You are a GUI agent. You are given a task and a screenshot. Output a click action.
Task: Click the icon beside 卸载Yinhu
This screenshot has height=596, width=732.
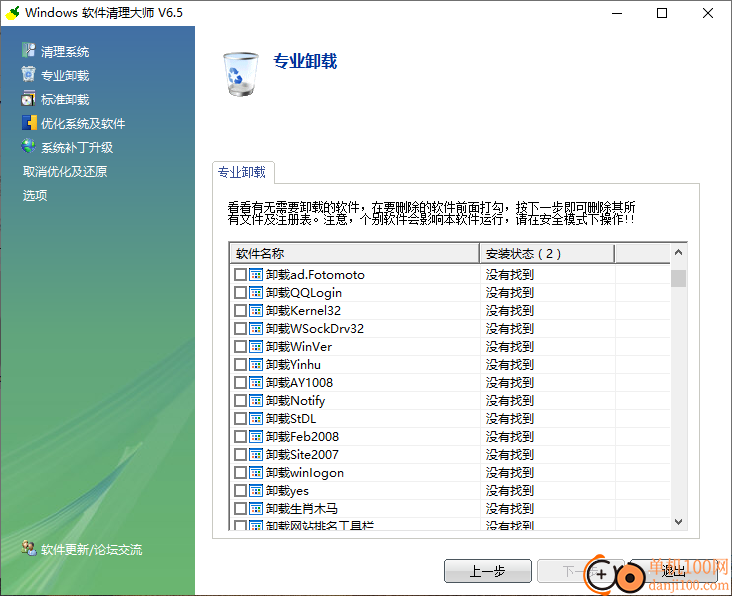coord(256,365)
